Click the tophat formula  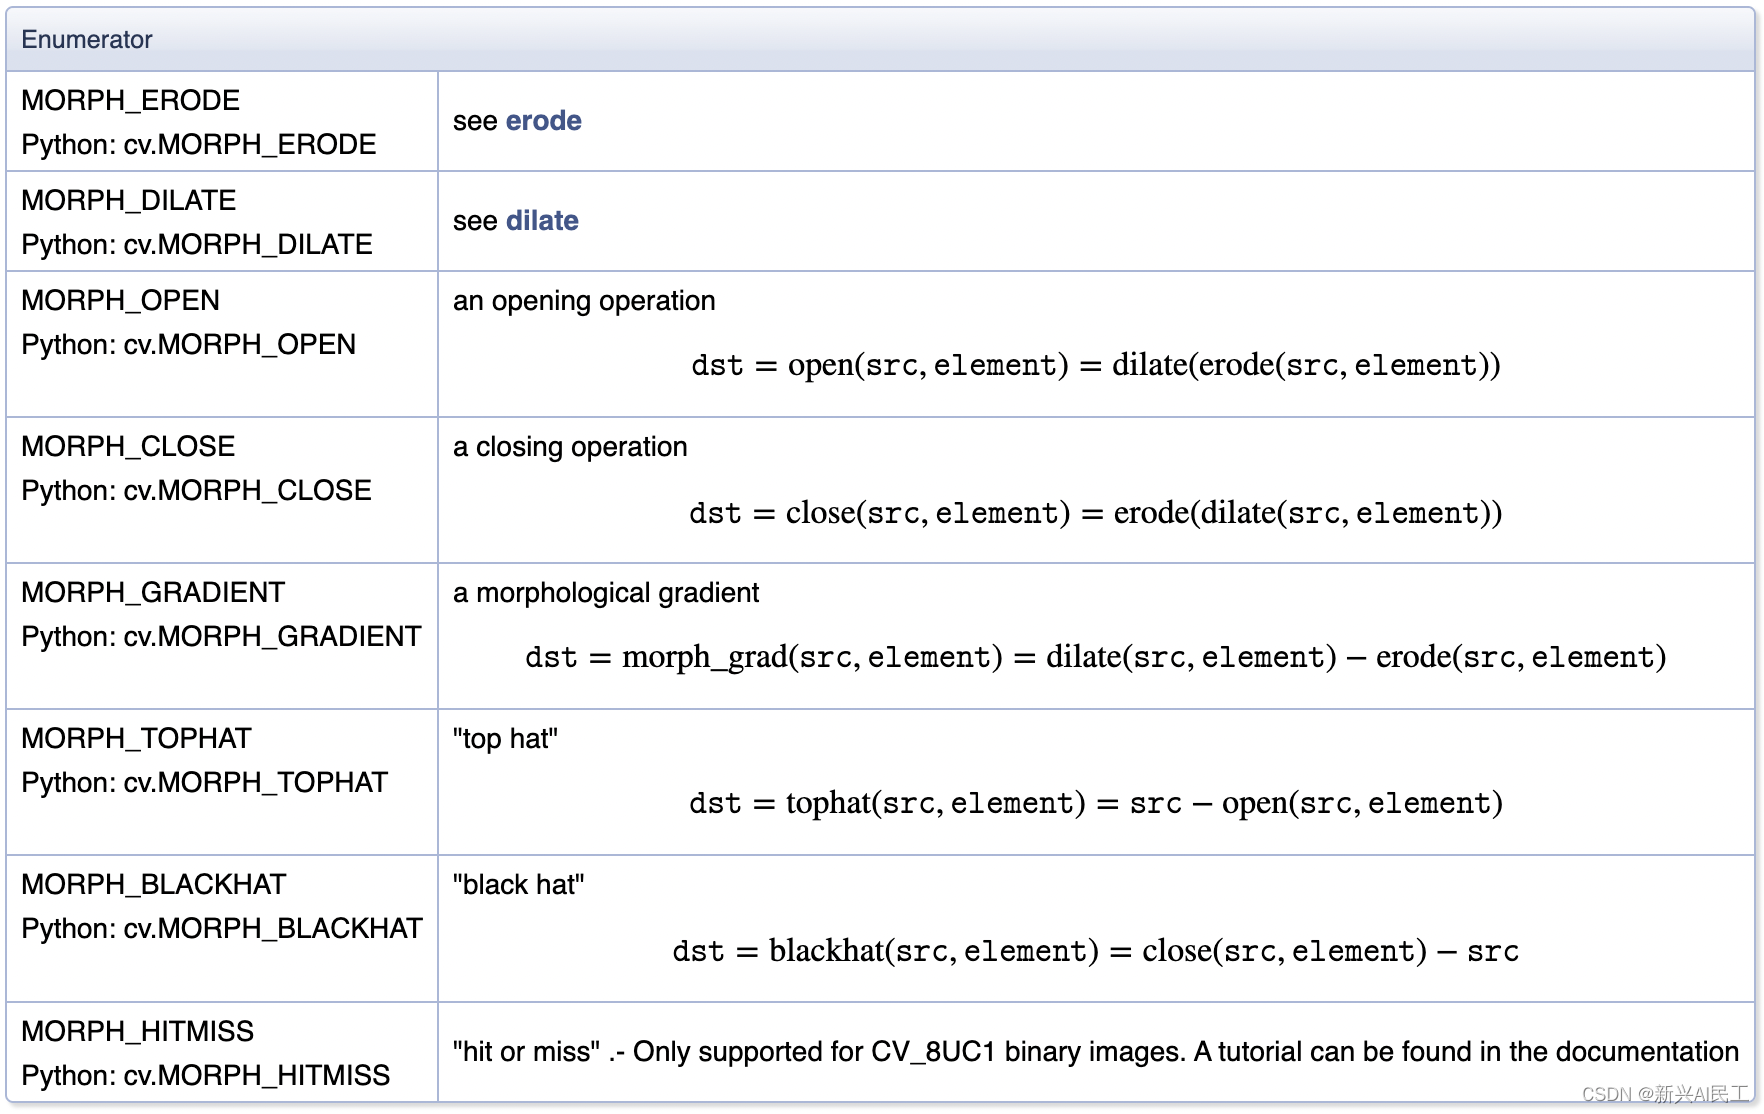click(1095, 803)
